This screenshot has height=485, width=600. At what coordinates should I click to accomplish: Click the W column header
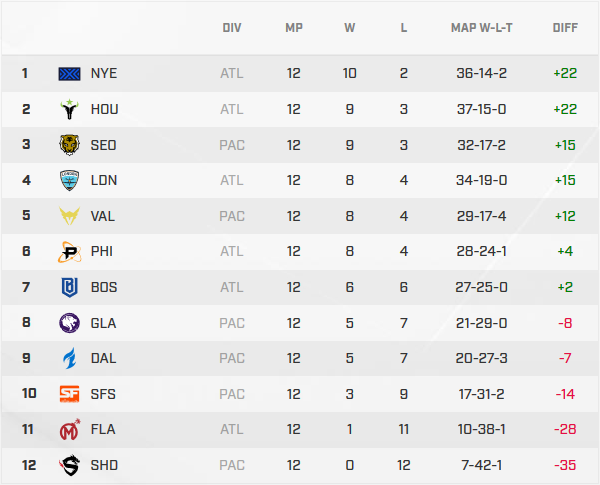(350, 28)
